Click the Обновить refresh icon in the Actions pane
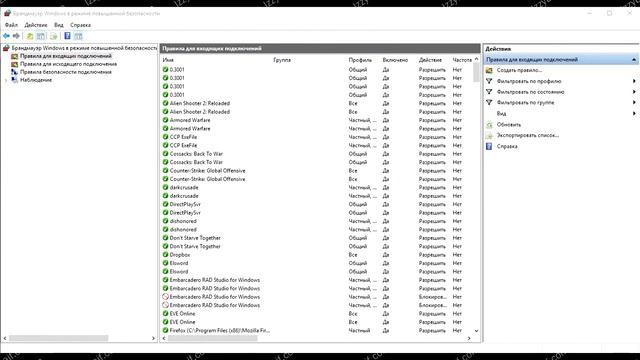 pos(489,124)
